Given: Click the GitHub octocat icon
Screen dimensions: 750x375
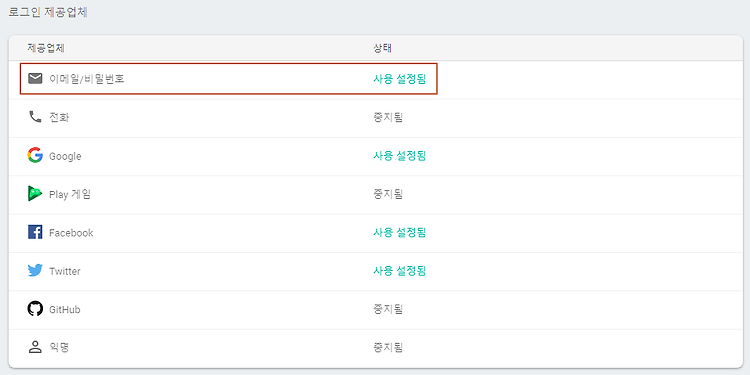Looking at the screenshot, I should point(35,309).
